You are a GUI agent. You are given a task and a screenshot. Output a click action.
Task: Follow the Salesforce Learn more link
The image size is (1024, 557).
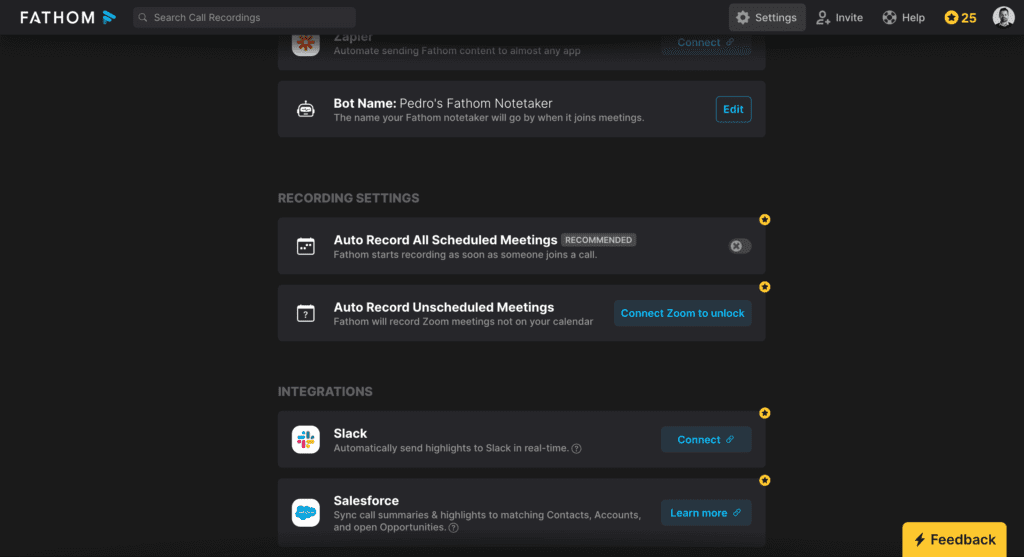705,513
